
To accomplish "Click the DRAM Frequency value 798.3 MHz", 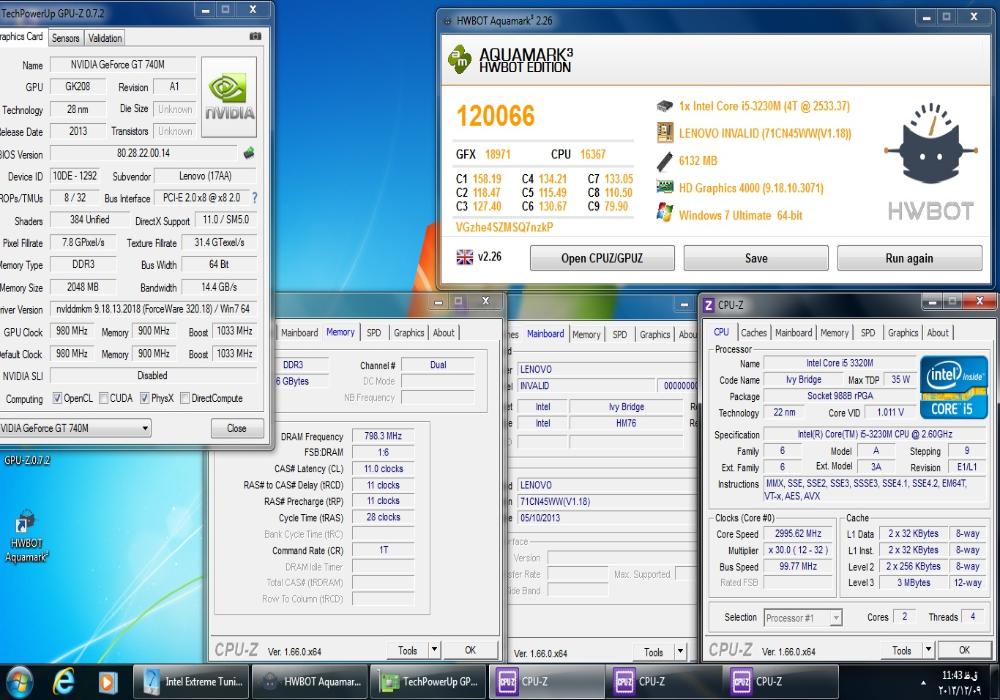I will [383, 436].
